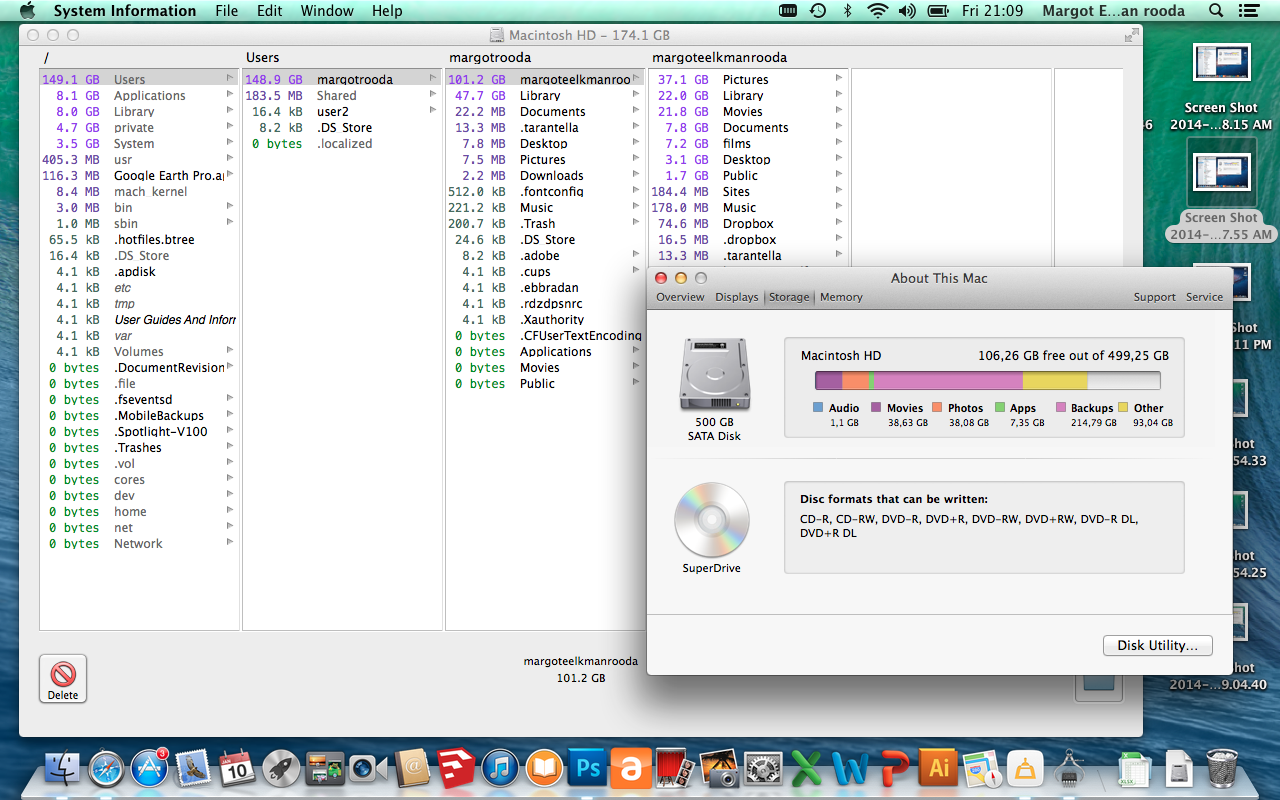The image size is (1280, 800).
Task: Select Screen Shot 7.55 AM desktop thumbnail
Action: point(1221,174)
